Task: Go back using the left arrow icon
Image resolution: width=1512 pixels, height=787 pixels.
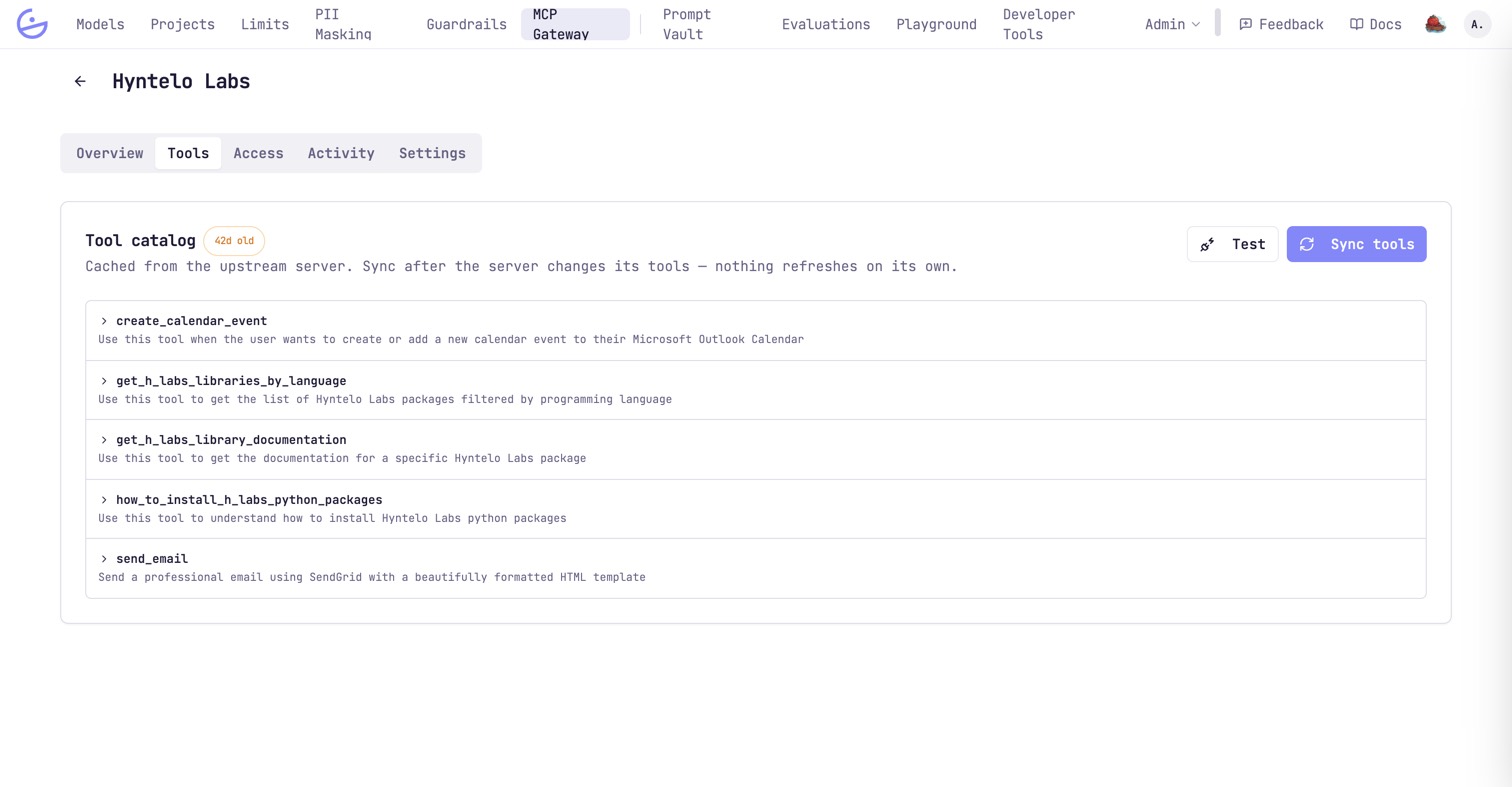Action: click(x=80, y=82)
